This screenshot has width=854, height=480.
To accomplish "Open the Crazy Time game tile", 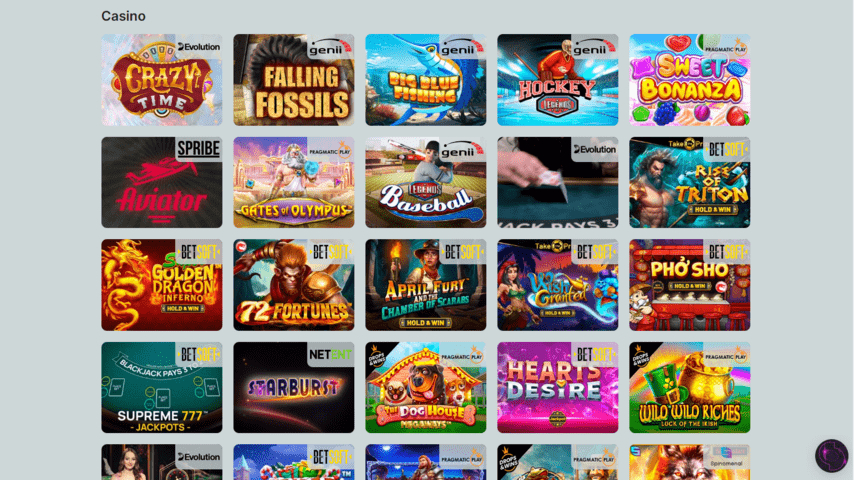I will [x=162, y=80].
